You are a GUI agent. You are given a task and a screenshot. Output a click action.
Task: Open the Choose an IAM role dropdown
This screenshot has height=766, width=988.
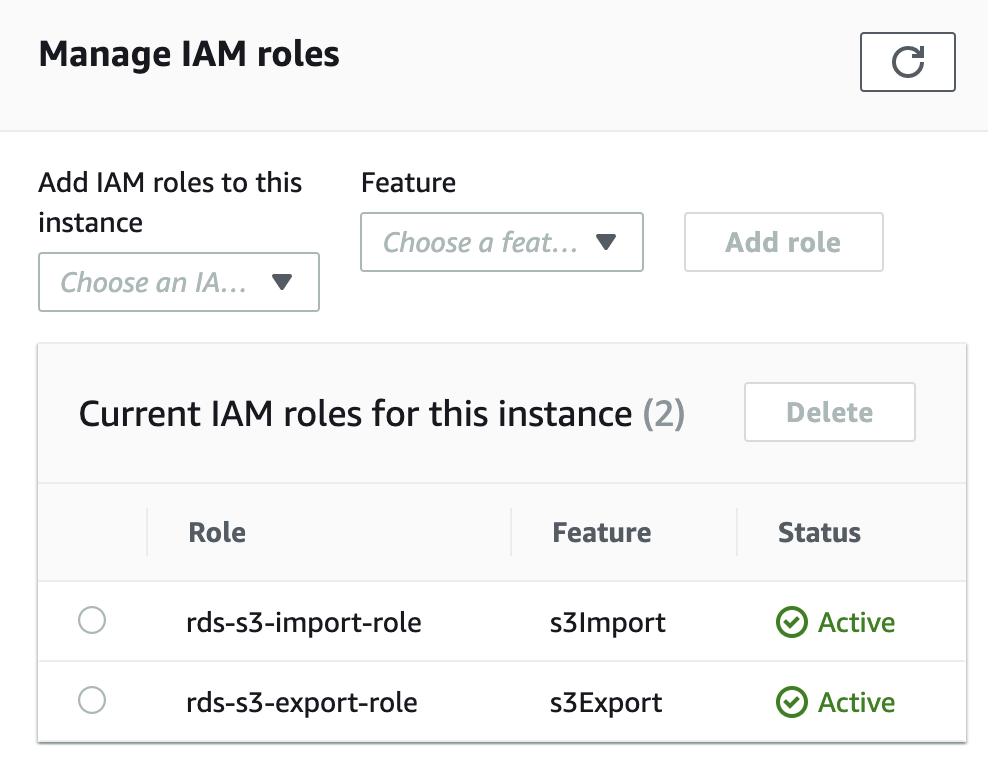click(x=179, y=283)
